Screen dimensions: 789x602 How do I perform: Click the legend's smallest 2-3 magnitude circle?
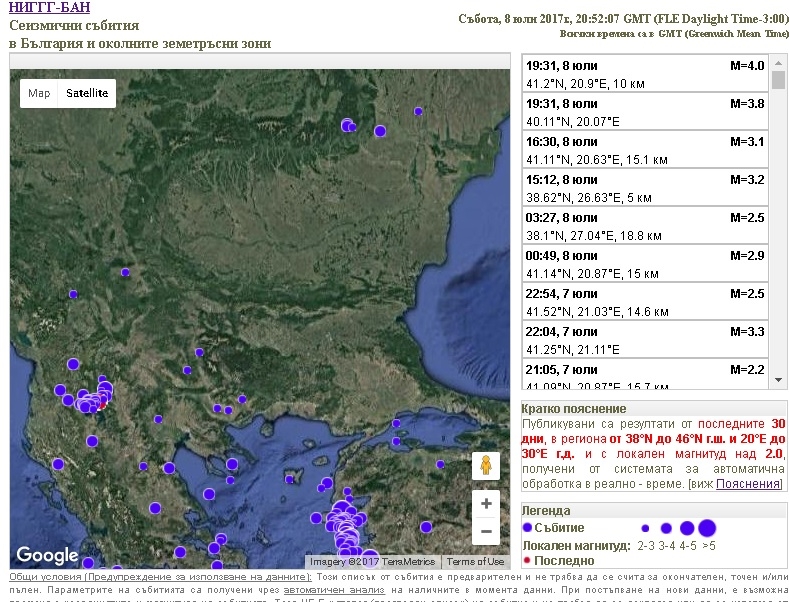(645, 528)
